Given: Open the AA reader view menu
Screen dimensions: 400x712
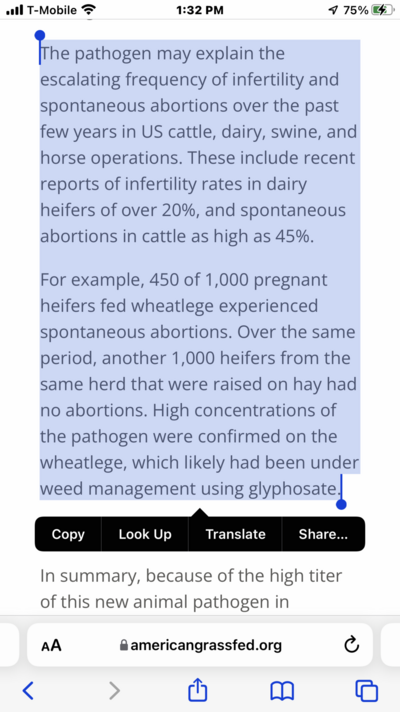Looking at the screenshot, I should click(51, 645).
